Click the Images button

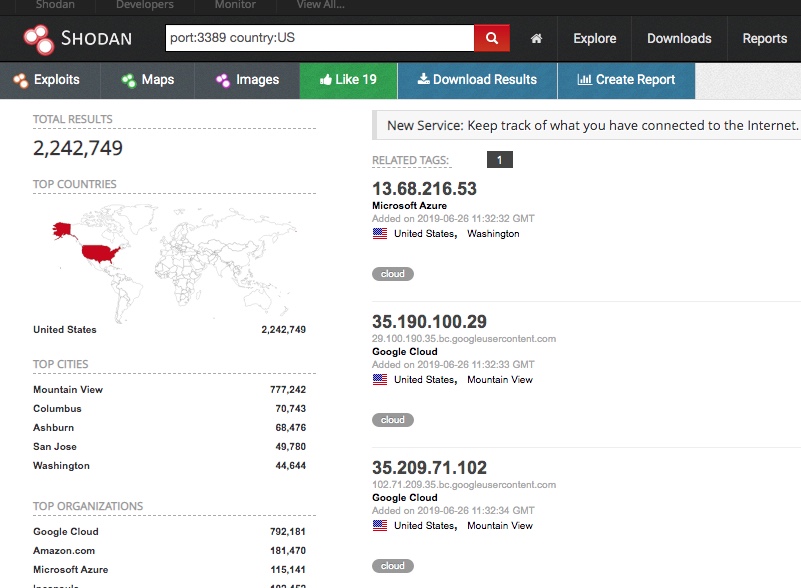tap(247, 80)
